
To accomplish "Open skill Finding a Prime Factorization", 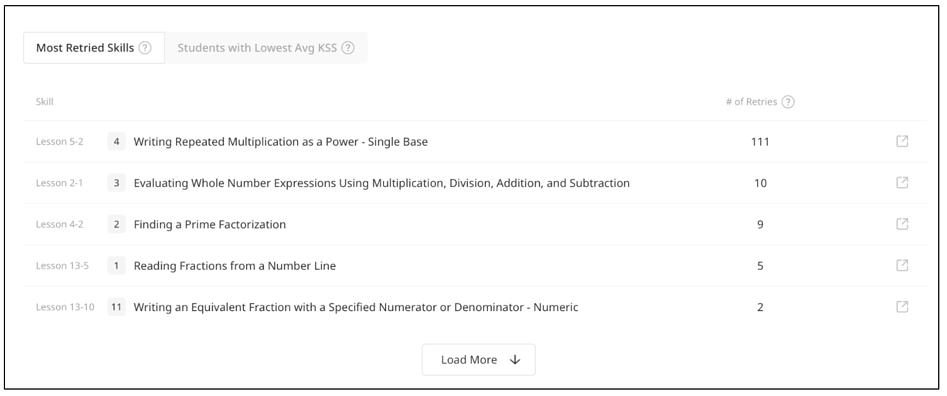I will pos(210,225).
